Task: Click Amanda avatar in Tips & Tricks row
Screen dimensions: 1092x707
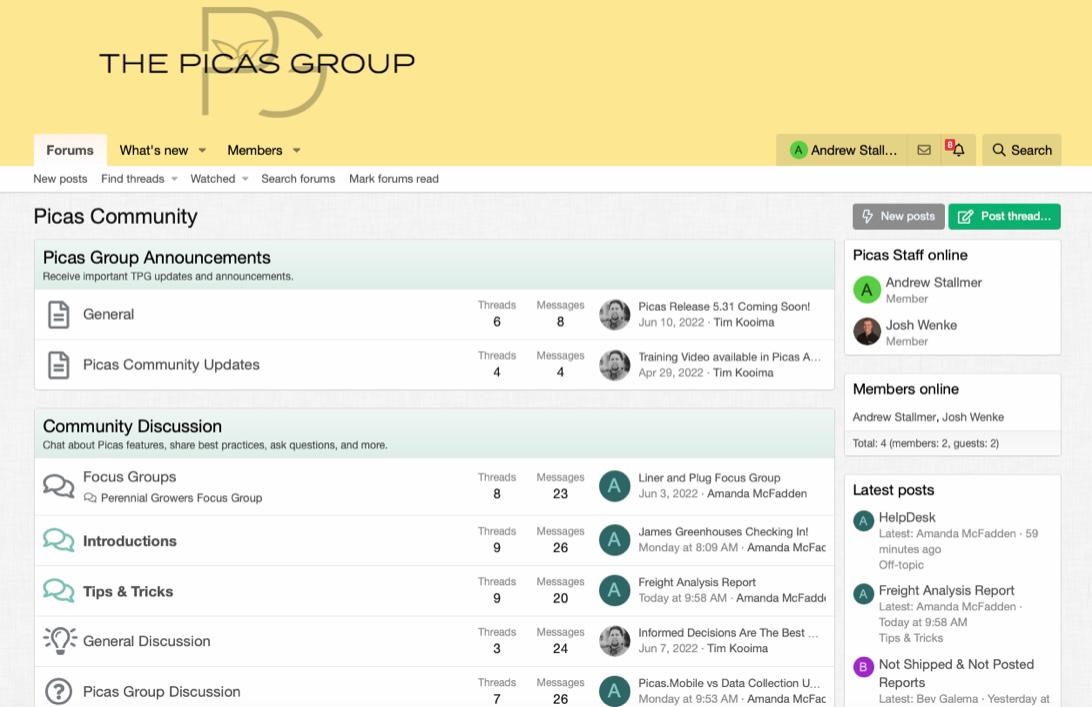Action: point(614,590)
